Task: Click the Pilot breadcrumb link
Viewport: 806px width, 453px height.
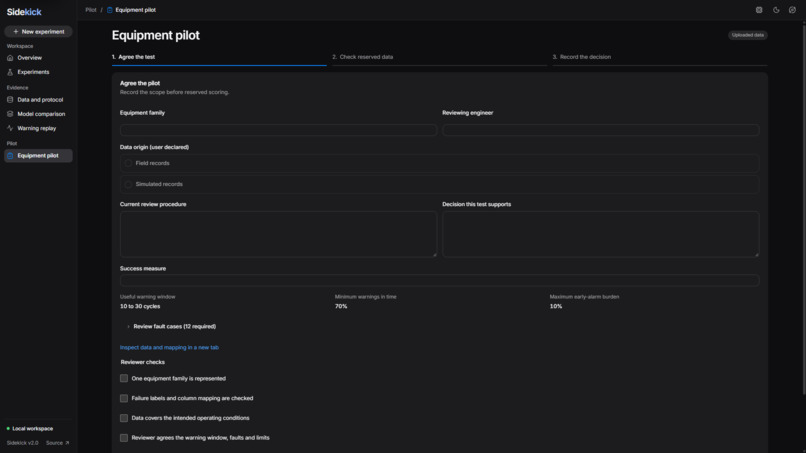Action: coord(91,10)
